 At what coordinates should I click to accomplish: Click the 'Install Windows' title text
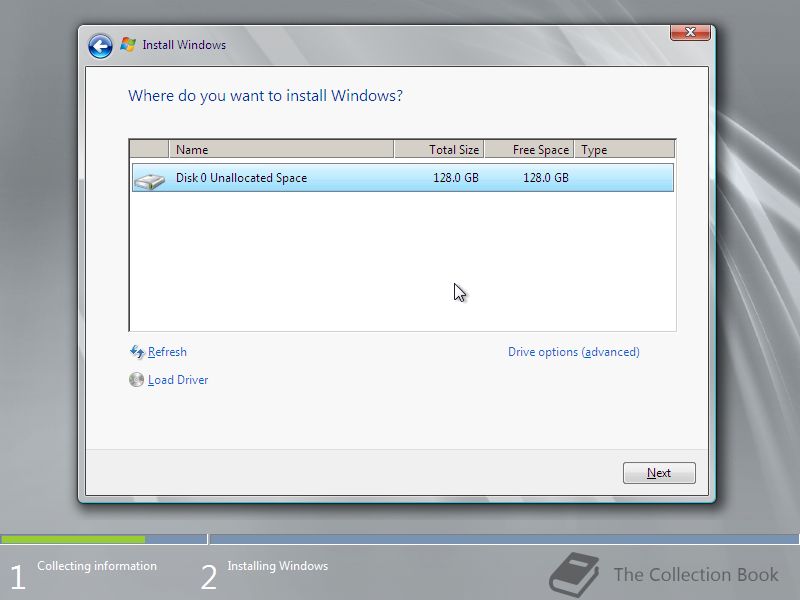(184, 45)
